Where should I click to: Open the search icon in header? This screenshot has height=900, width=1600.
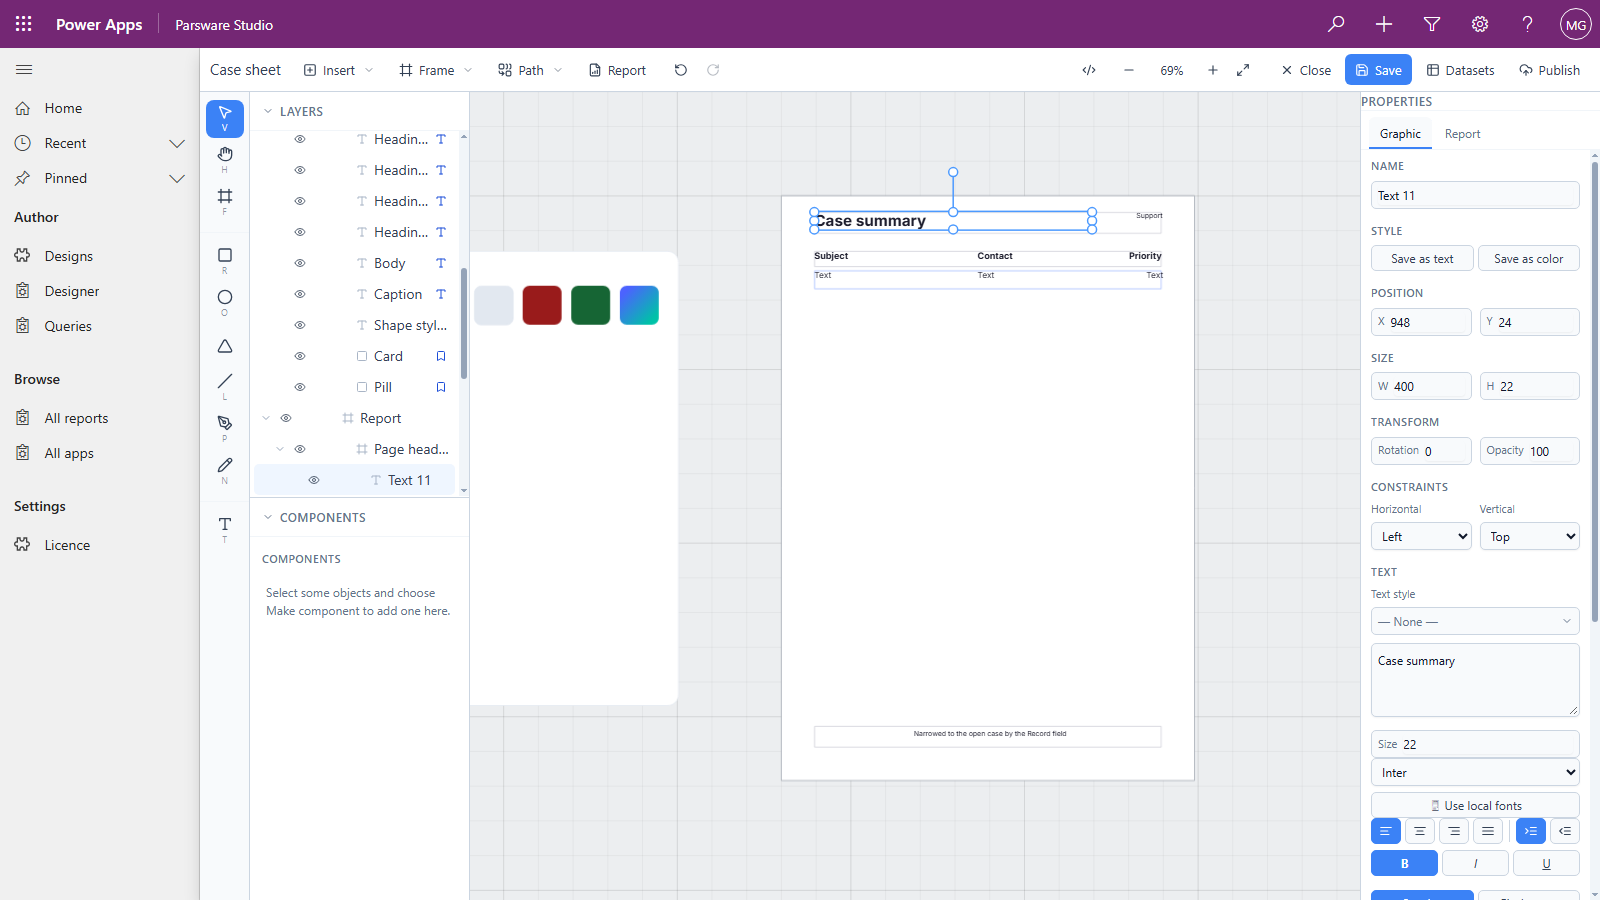click(1336, 24)
